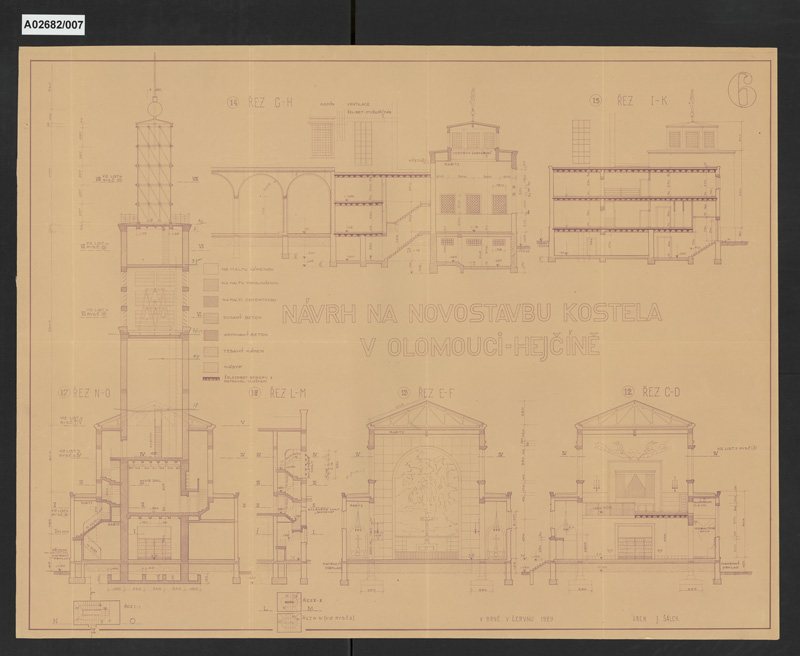The image size is (800, 656).
Task: Click the title line 'V OLOMOUCI-HEJČÍNĚ'
Action: (x=480, y=347)
